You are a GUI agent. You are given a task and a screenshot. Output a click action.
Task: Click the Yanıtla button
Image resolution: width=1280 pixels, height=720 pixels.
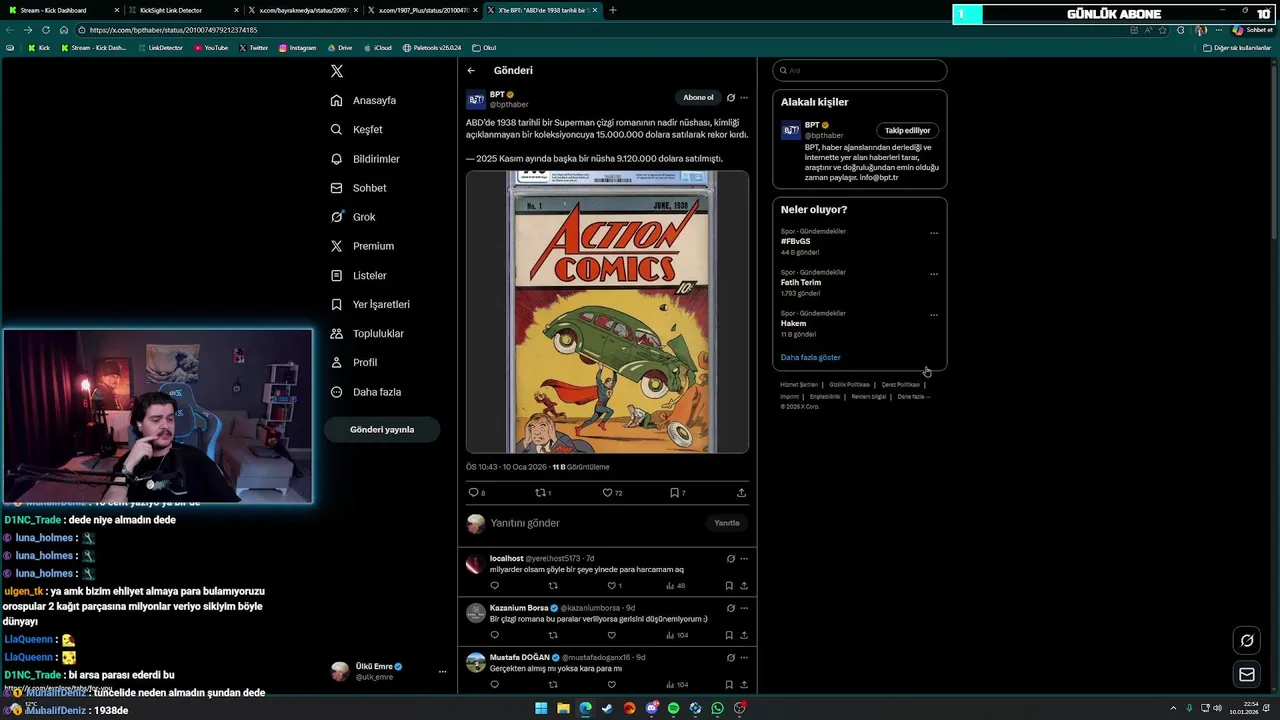tap(727, 523)
